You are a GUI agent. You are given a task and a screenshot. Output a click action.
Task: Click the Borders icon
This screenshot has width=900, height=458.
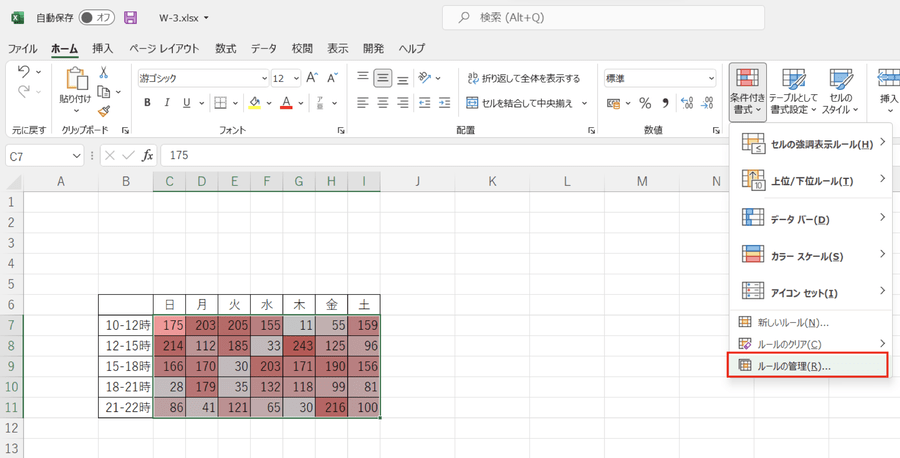[220, 103]
